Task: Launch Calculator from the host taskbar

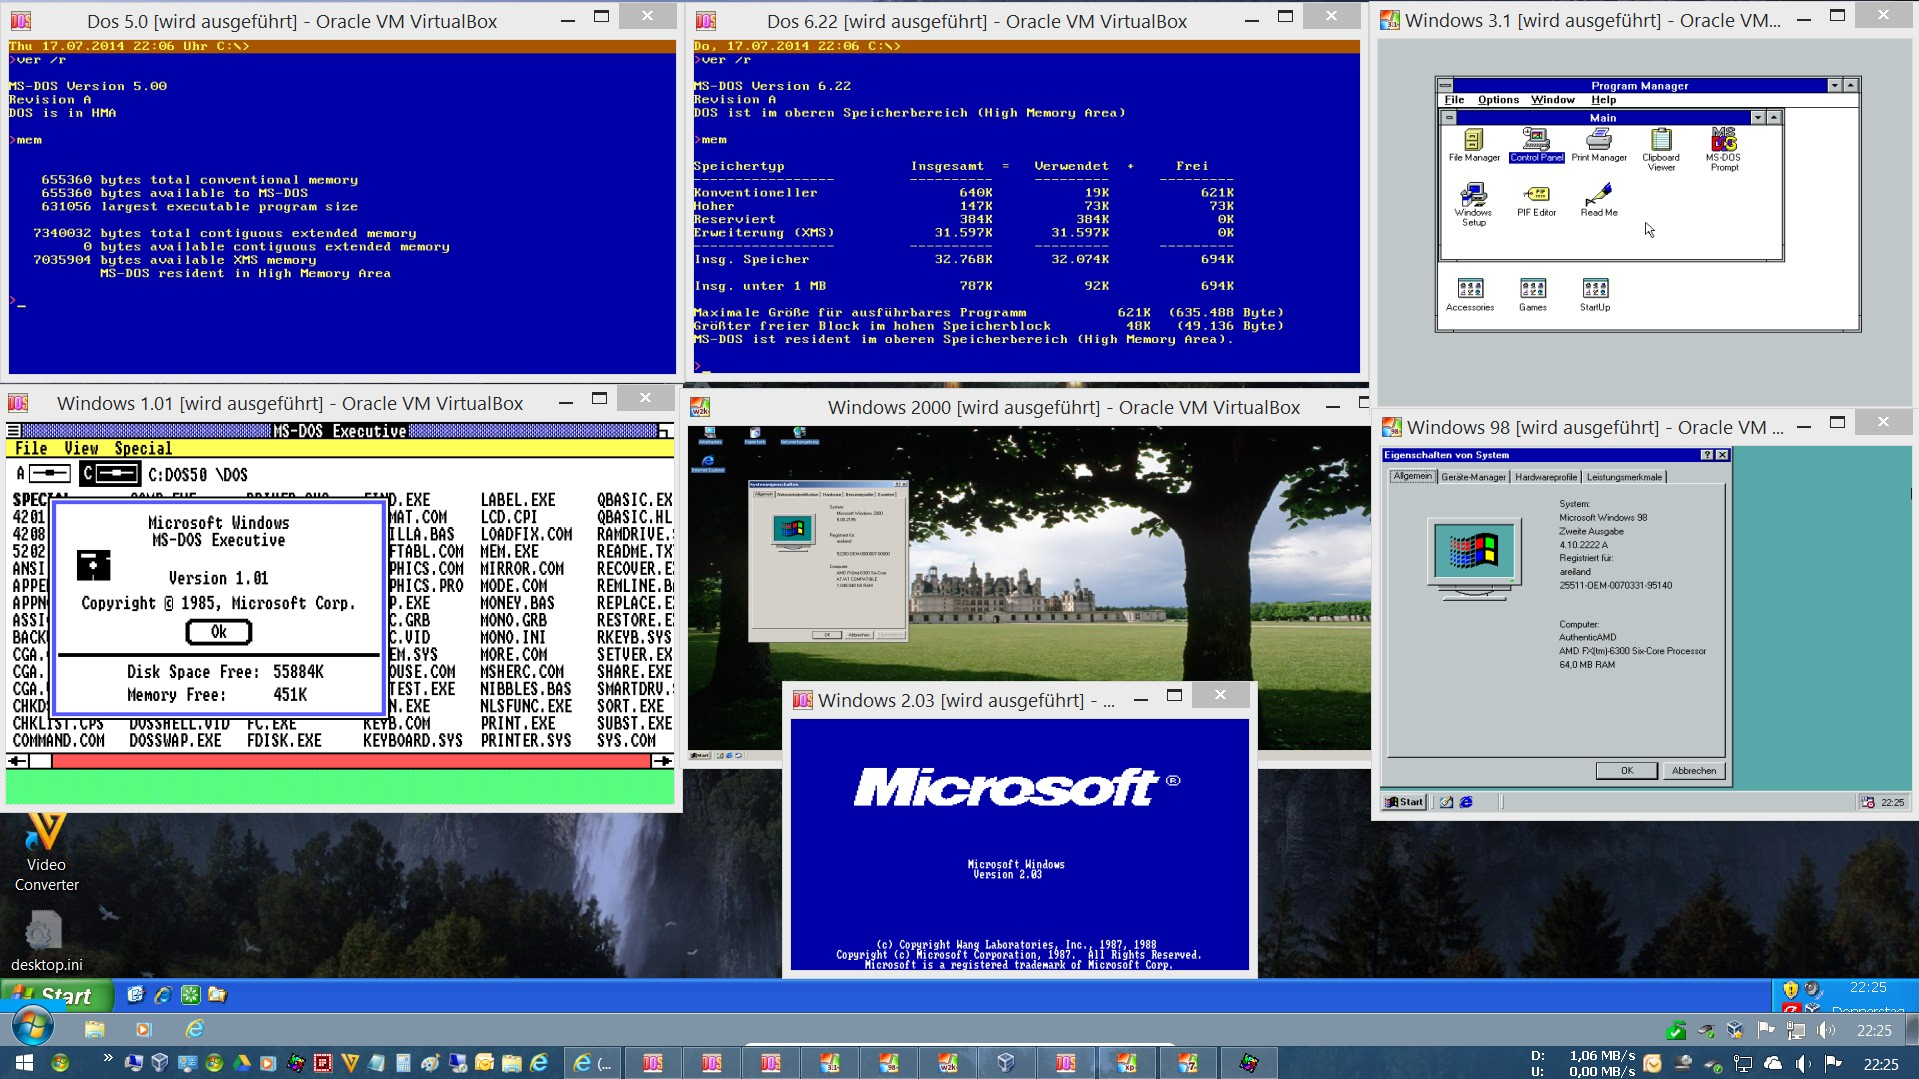Action: pyautogui.click(x=403, y=1063)
